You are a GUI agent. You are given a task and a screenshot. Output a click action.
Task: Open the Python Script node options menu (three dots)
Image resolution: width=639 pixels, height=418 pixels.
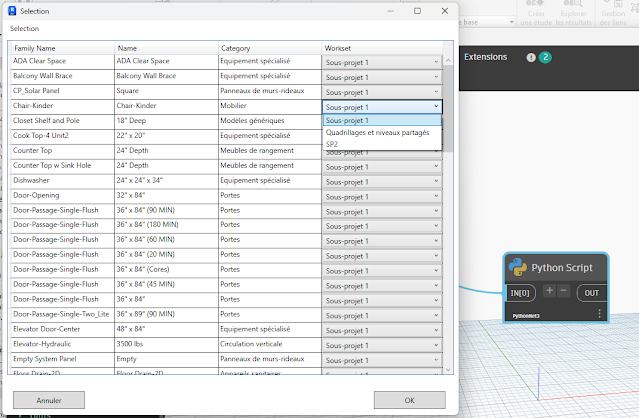pyautogui.click(x=600, y=313)
